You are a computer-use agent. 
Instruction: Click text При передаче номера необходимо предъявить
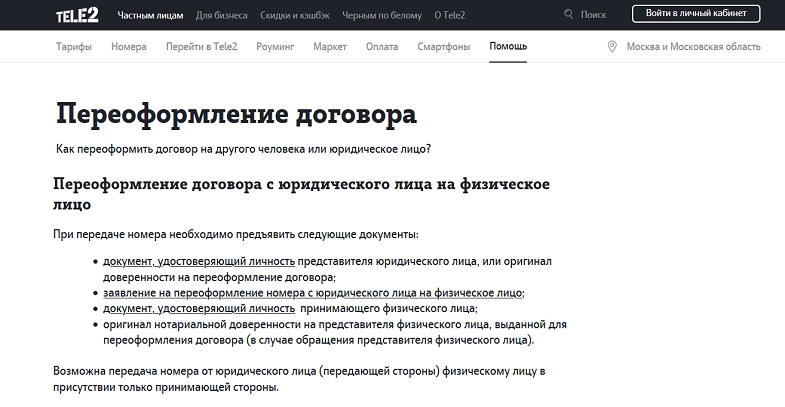[236, 234]
